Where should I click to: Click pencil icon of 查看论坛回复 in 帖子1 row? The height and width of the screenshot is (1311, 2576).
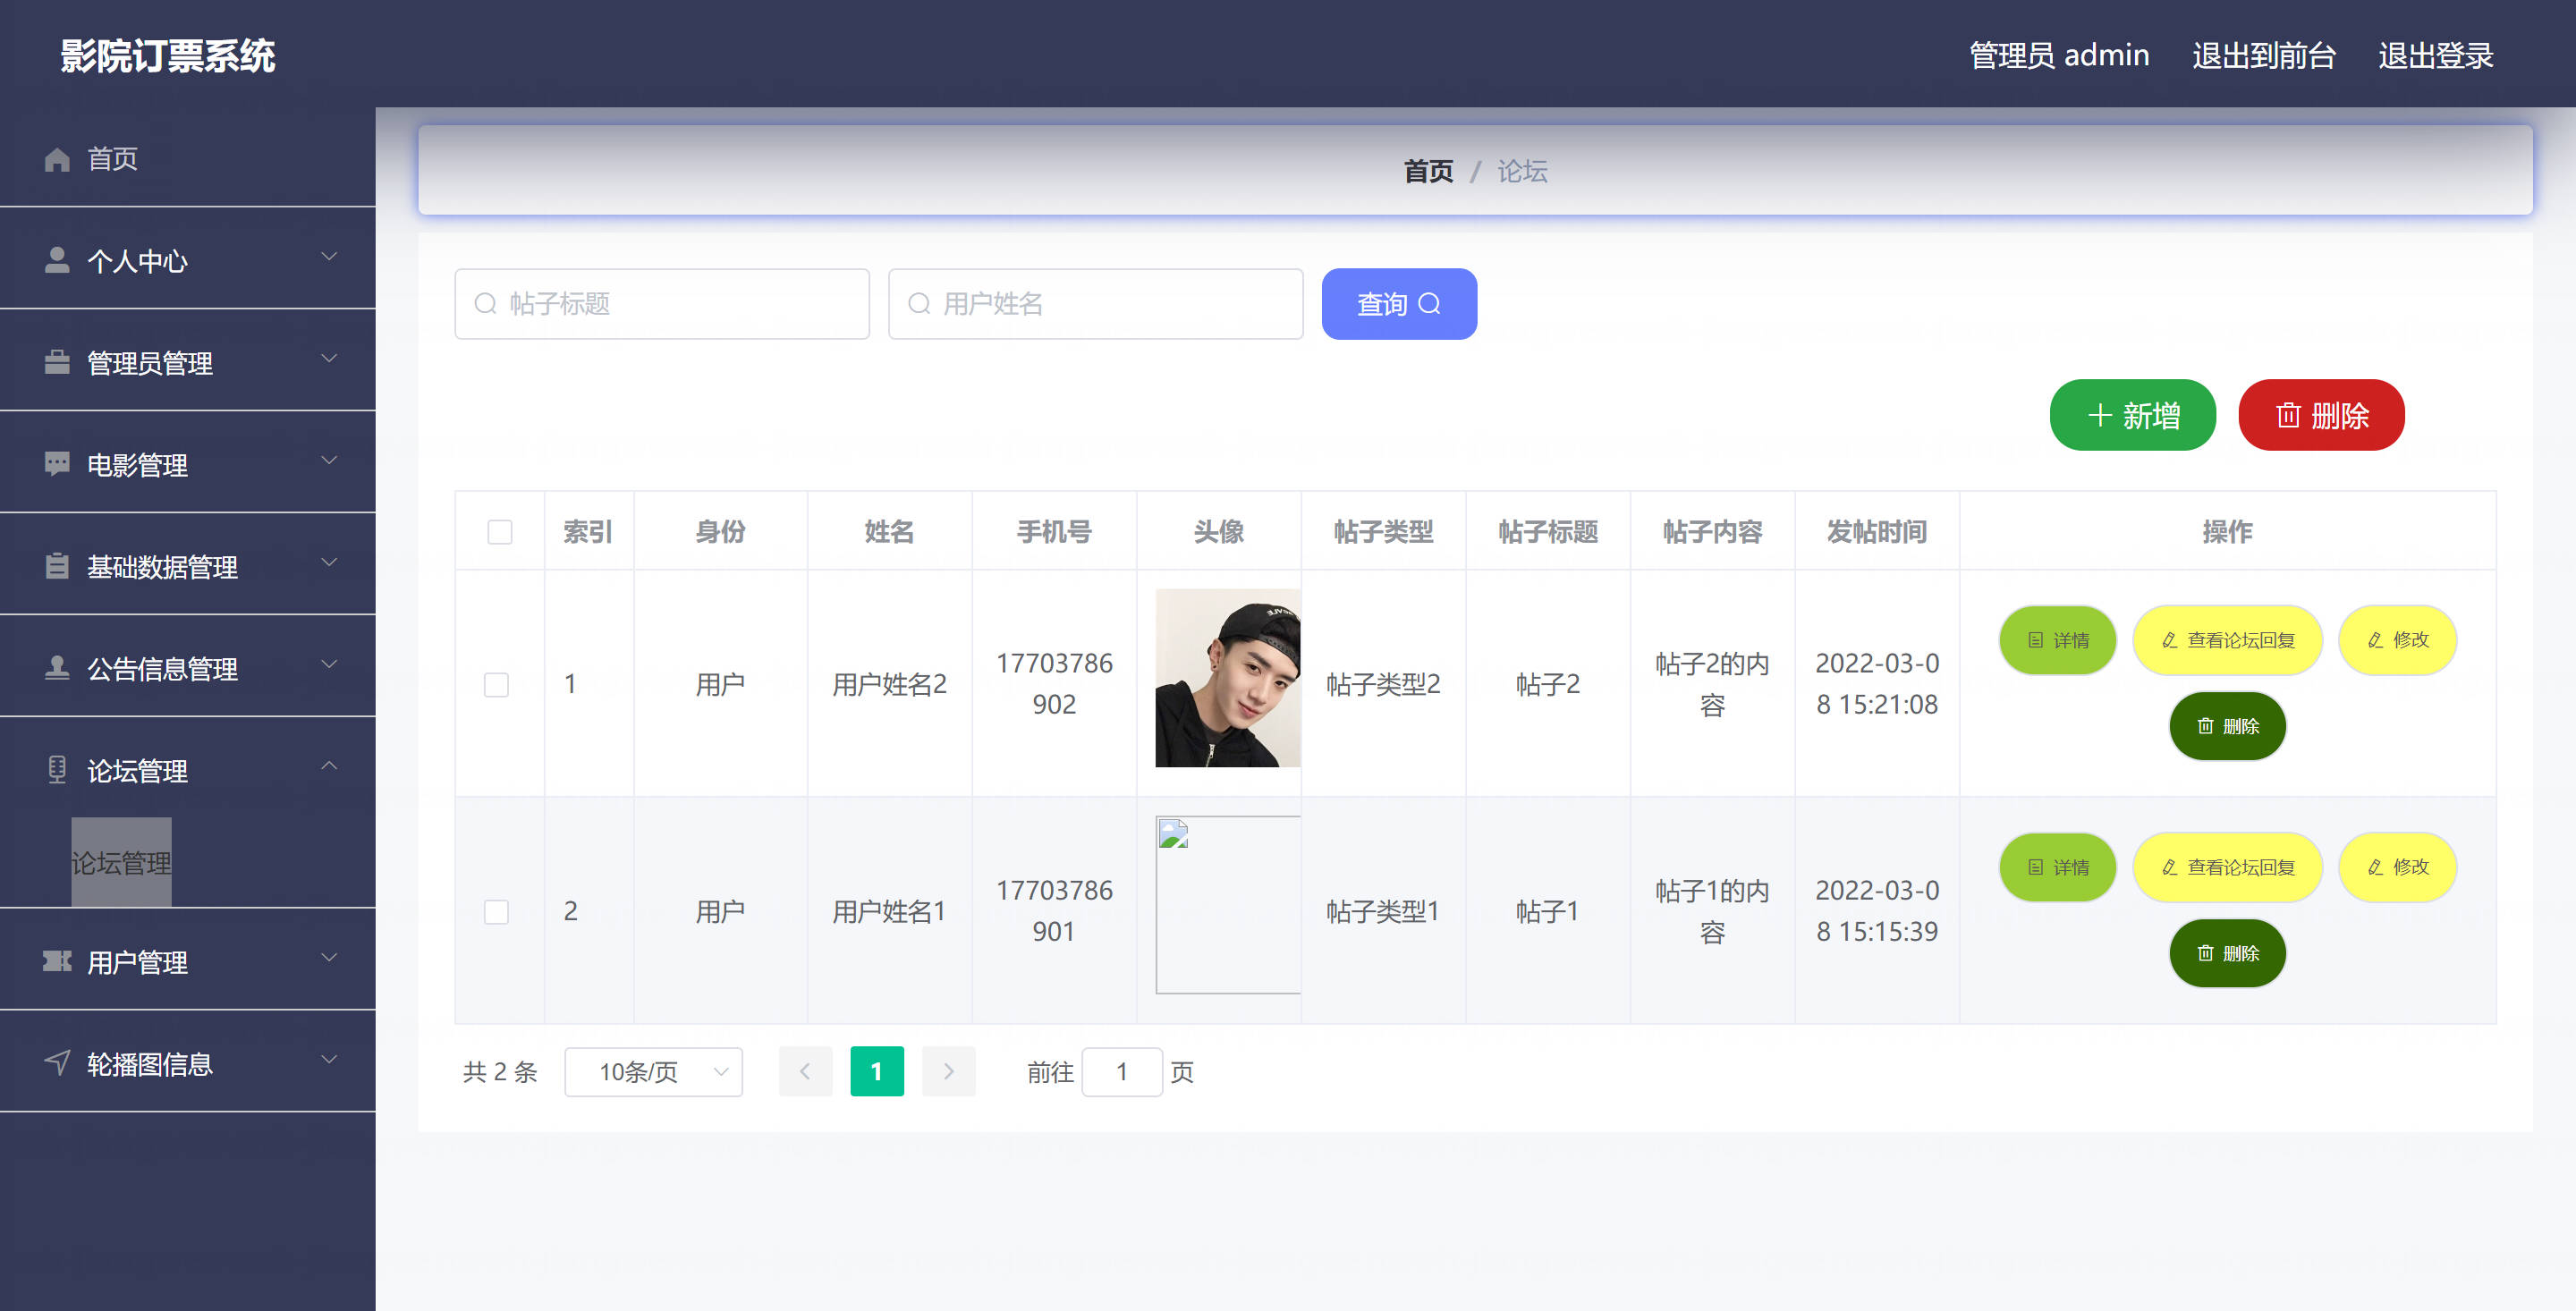2169,867
